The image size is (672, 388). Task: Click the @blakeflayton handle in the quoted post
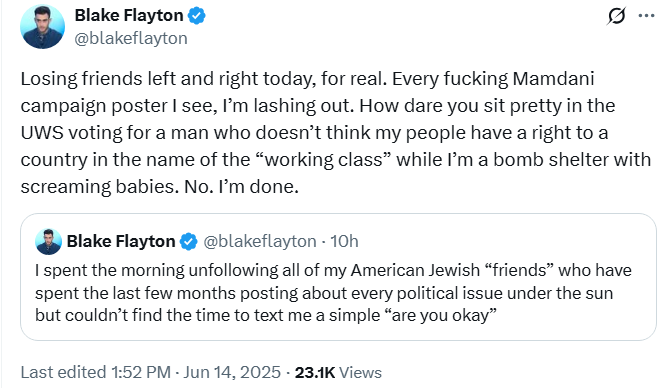coord(260,241)
